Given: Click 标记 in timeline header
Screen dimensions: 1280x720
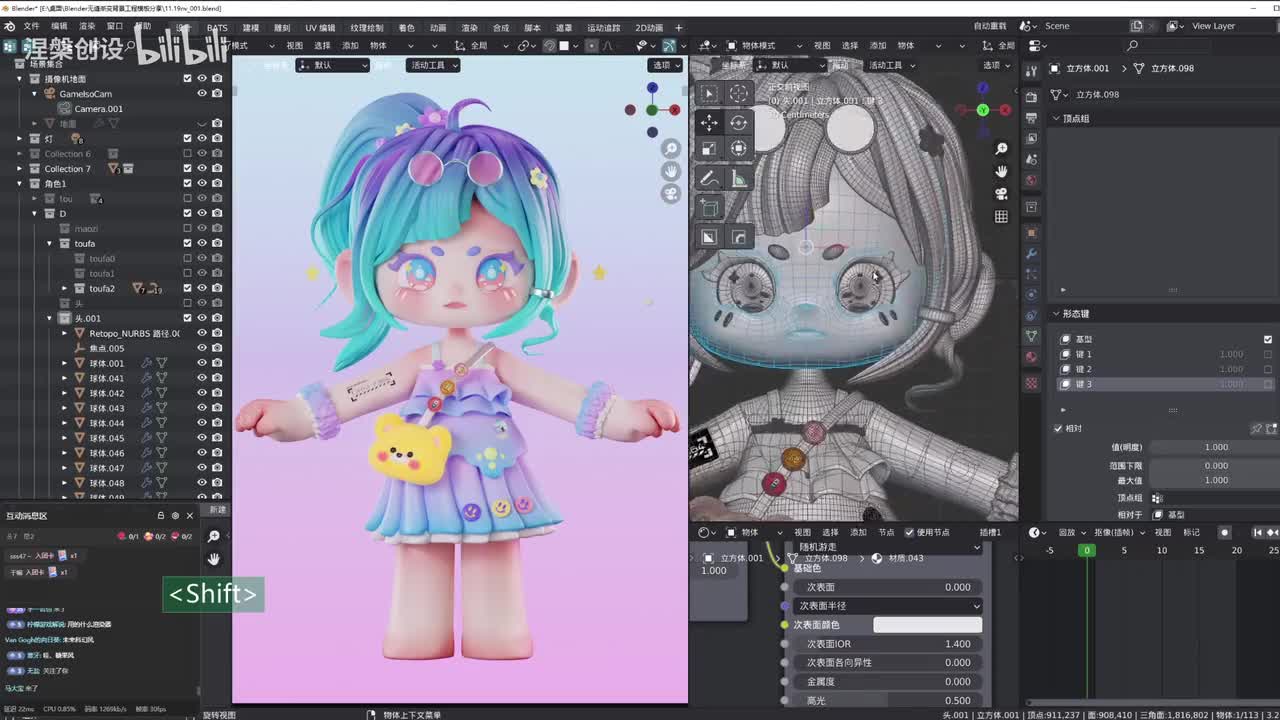Looking at the screenshot, I should pos(1192,532).
